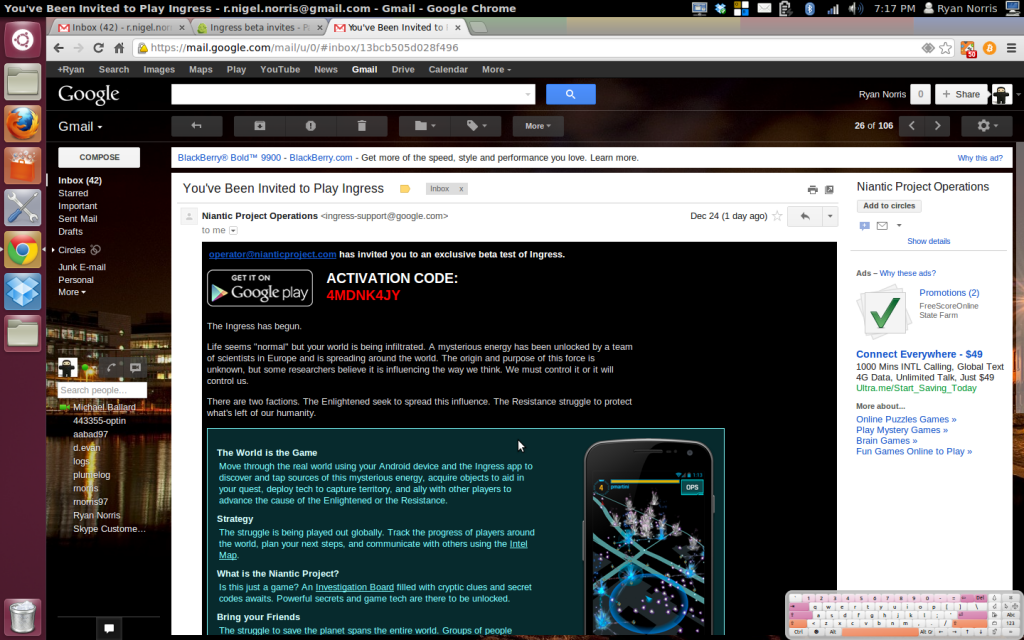Open the contact panel options arrow
Screen dimensions: 1024x640
[x=899, y=226]
